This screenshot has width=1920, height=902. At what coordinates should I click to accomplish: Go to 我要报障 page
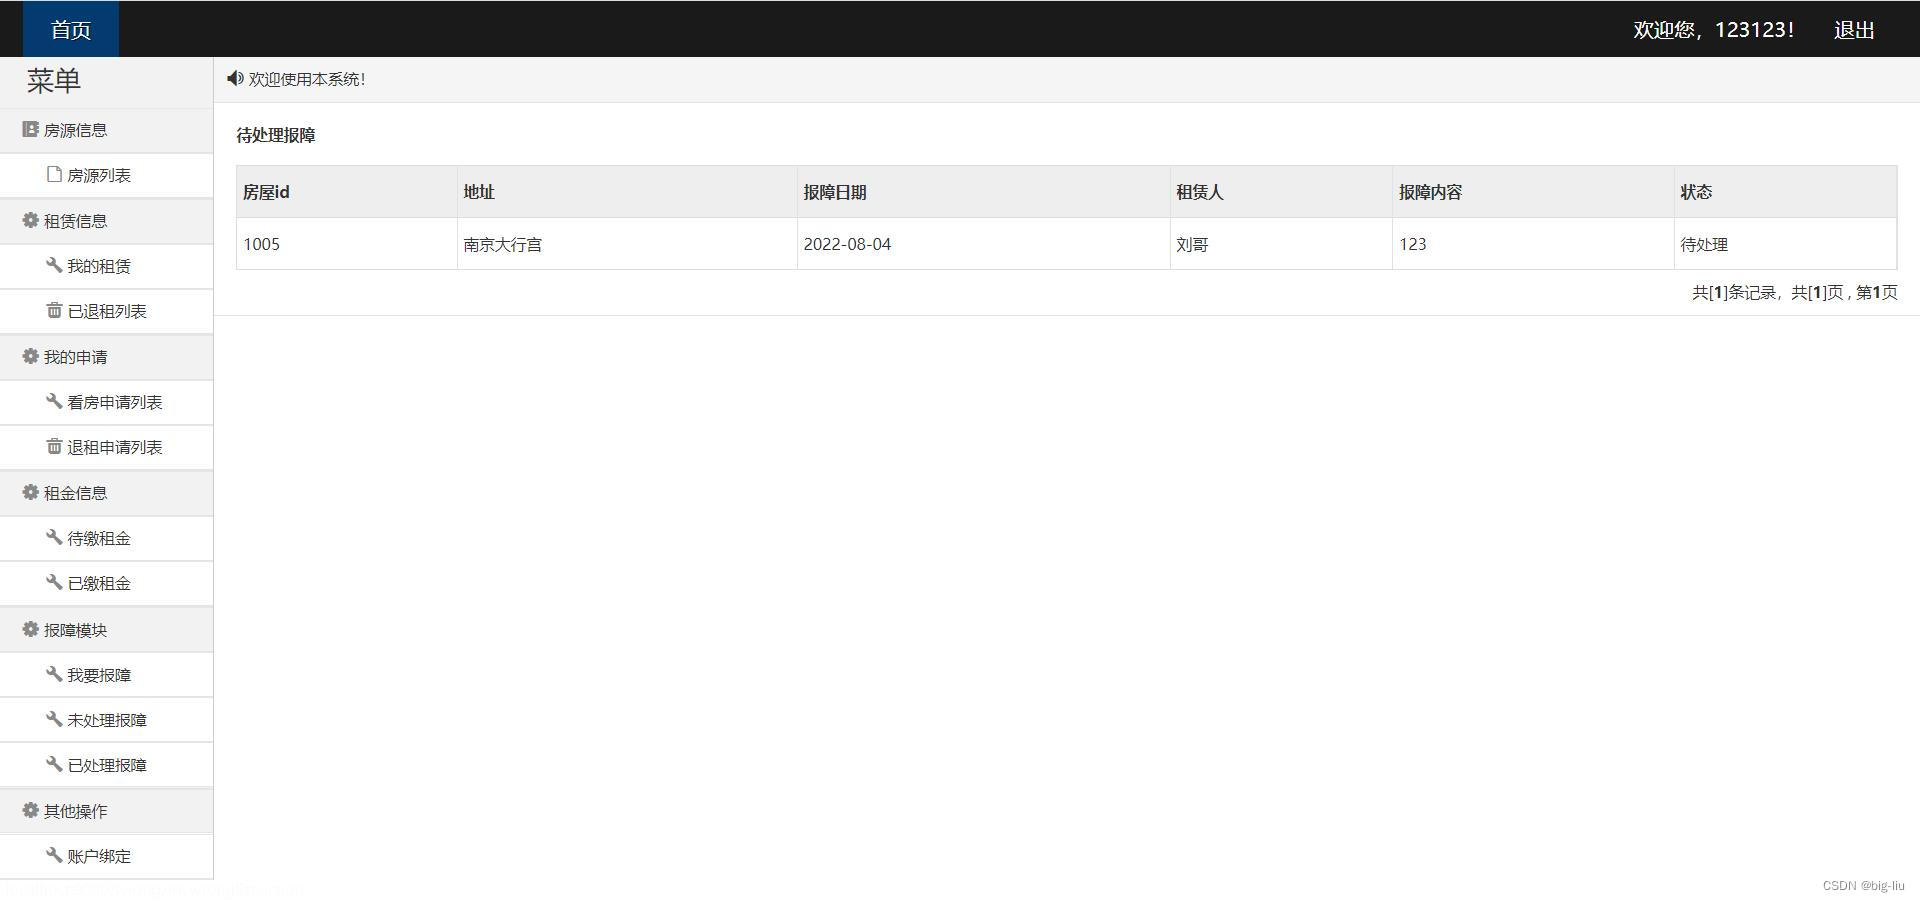(98, 675)
